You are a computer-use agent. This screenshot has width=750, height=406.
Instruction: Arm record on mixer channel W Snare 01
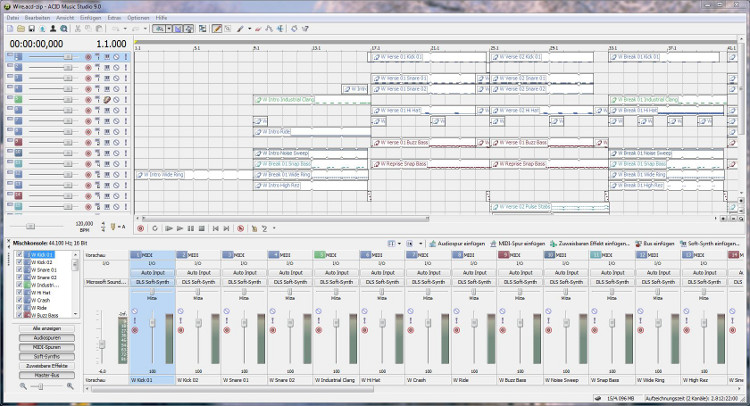point(227,330)
